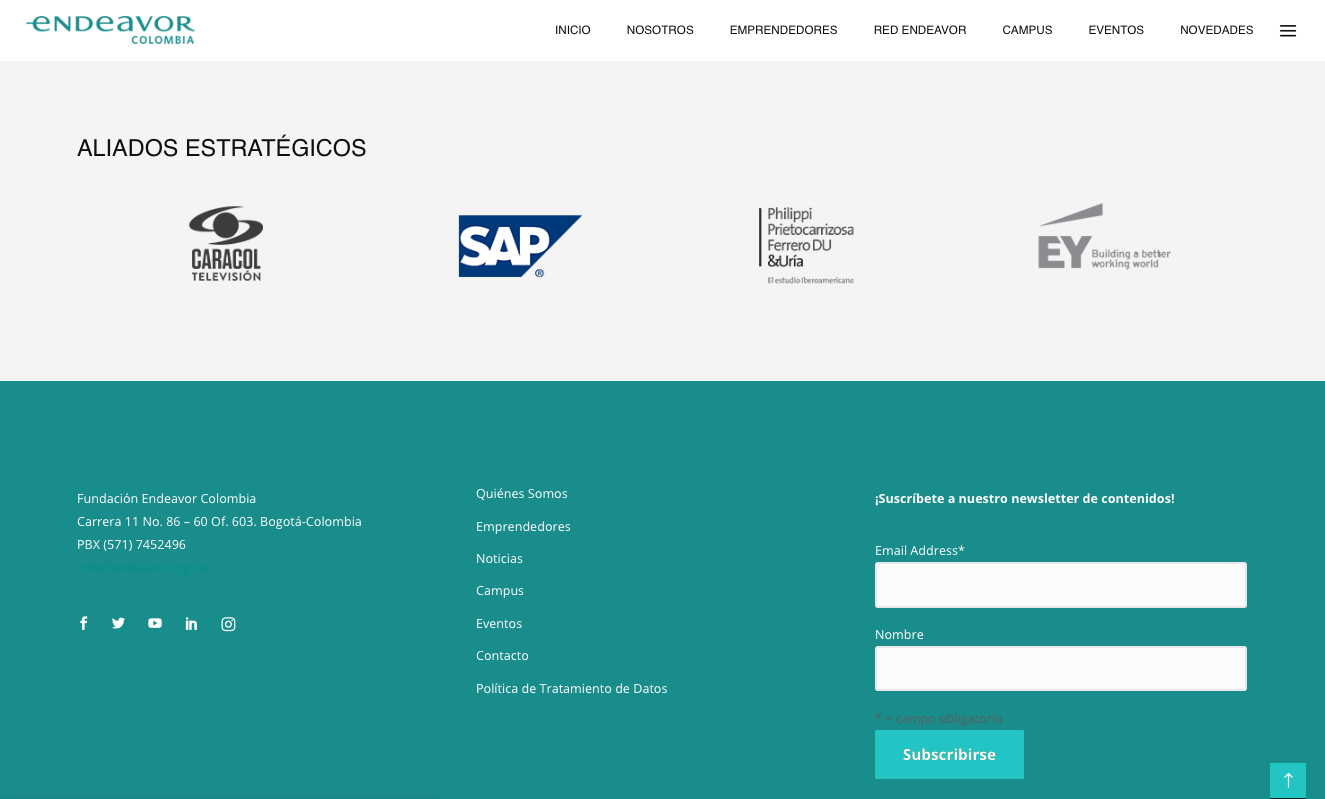Open the Twitter social icon
Viewport: 1325px width, 799px height.
[x=119, y=623]
